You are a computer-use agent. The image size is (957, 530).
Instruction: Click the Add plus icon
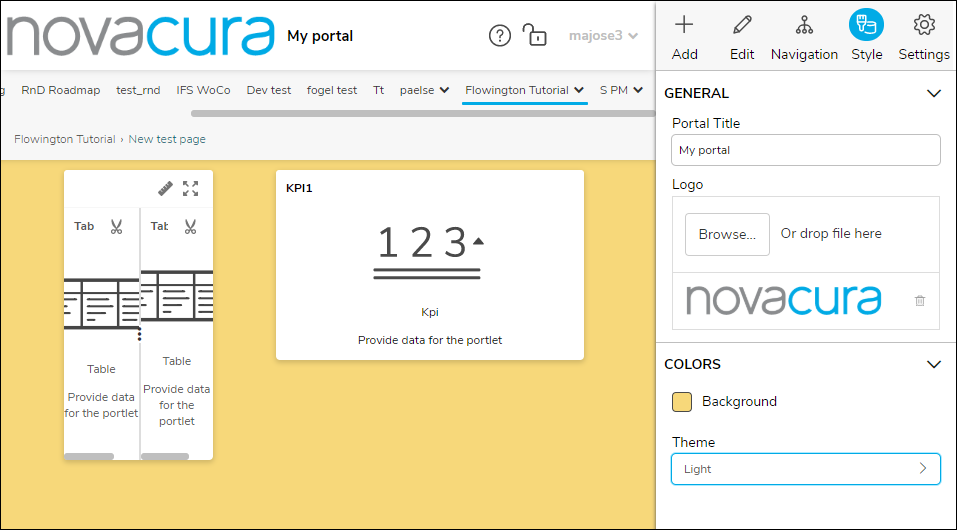pyautogui.click(x=684, y=25)
